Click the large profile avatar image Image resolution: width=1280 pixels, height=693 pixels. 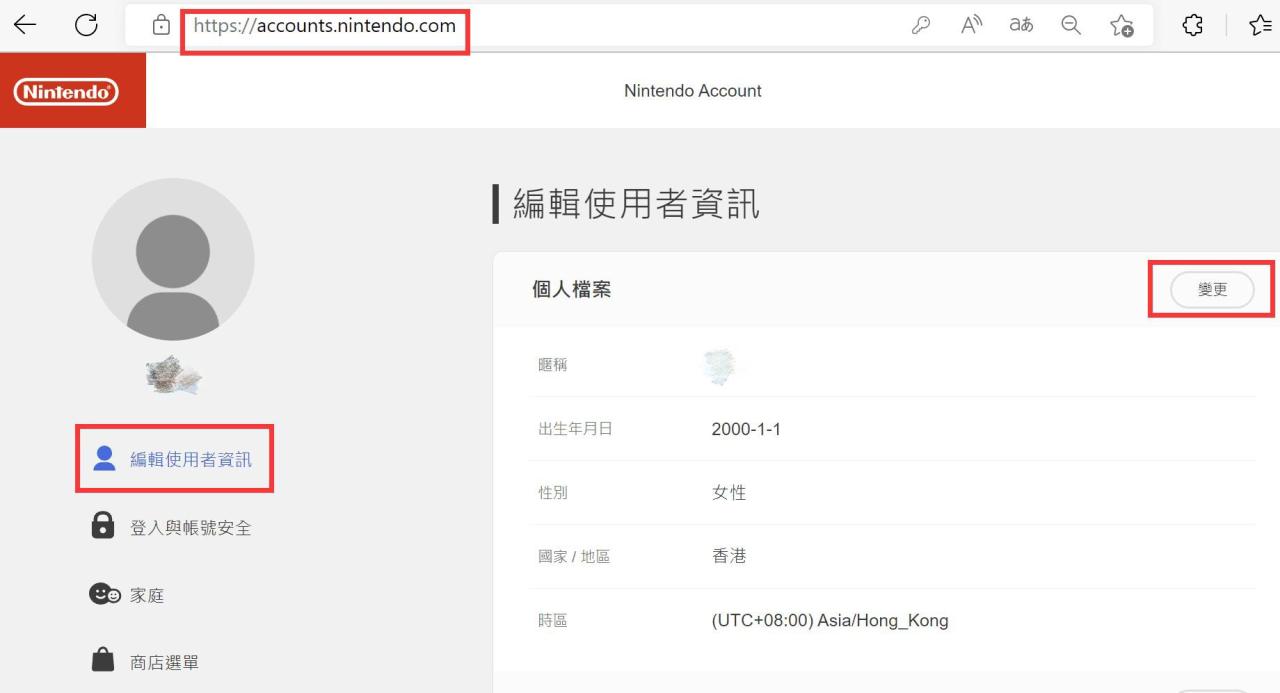pos(173,259)
